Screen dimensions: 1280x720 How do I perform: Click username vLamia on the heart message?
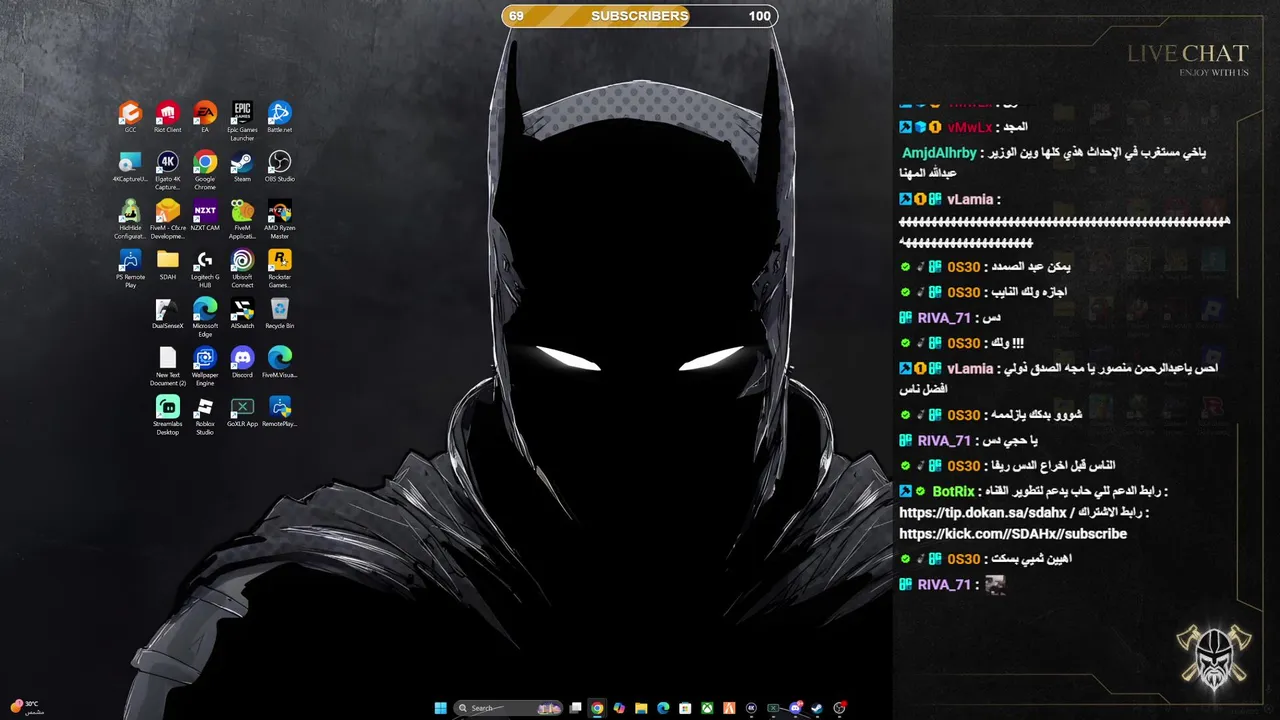point(970,199)
